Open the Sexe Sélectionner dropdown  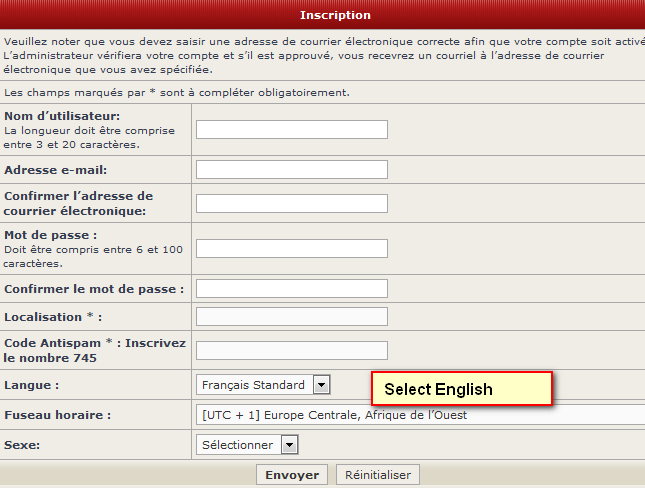point(247,445)
